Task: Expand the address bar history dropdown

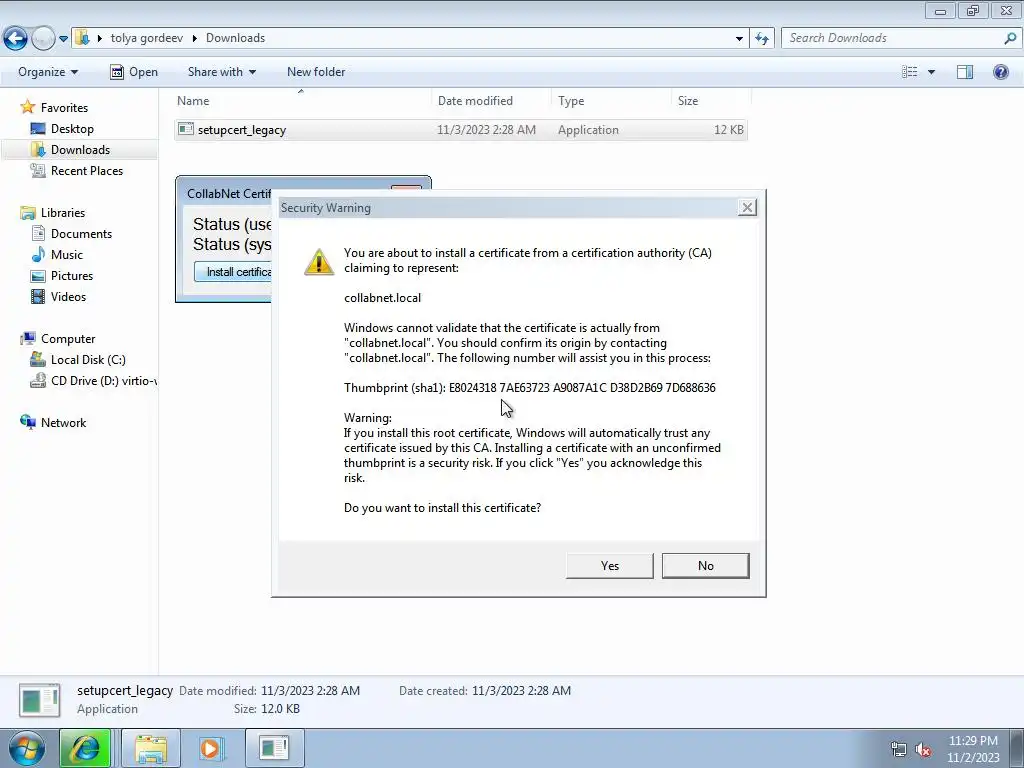Action: (739, 39)
